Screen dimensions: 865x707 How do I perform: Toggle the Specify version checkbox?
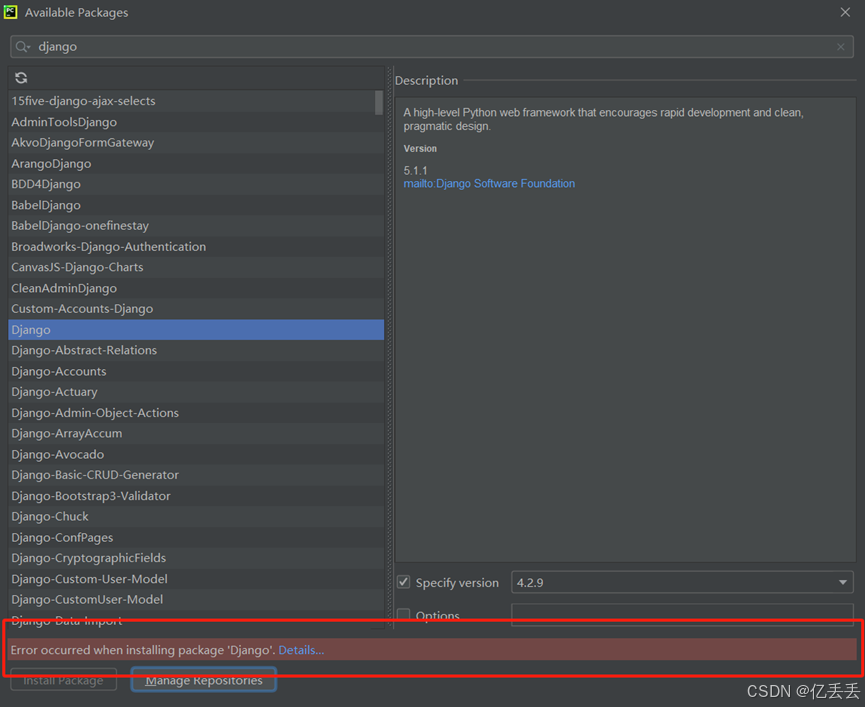pos(404,582)
